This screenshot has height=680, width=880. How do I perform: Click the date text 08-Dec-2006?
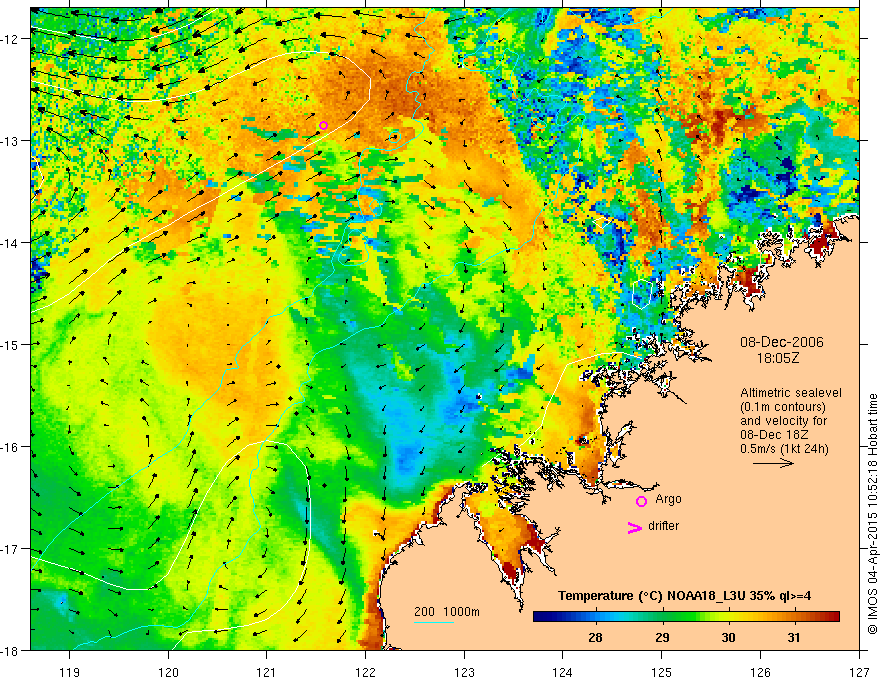[782, 342]
